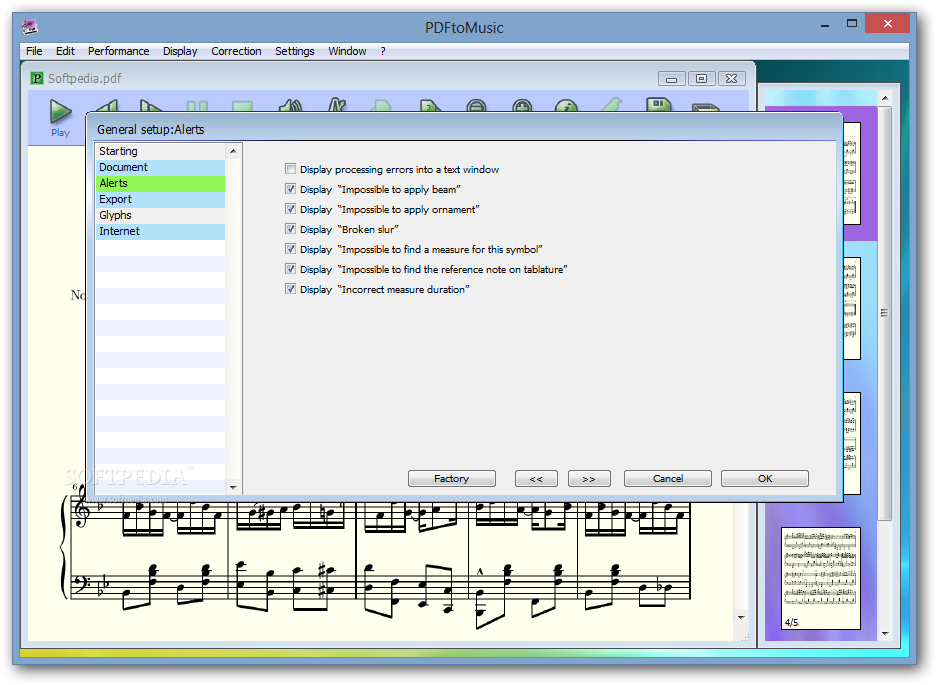Click the floppy disk save icon
The width and height of the screenshot is (937, 685).
click(659, 105)
